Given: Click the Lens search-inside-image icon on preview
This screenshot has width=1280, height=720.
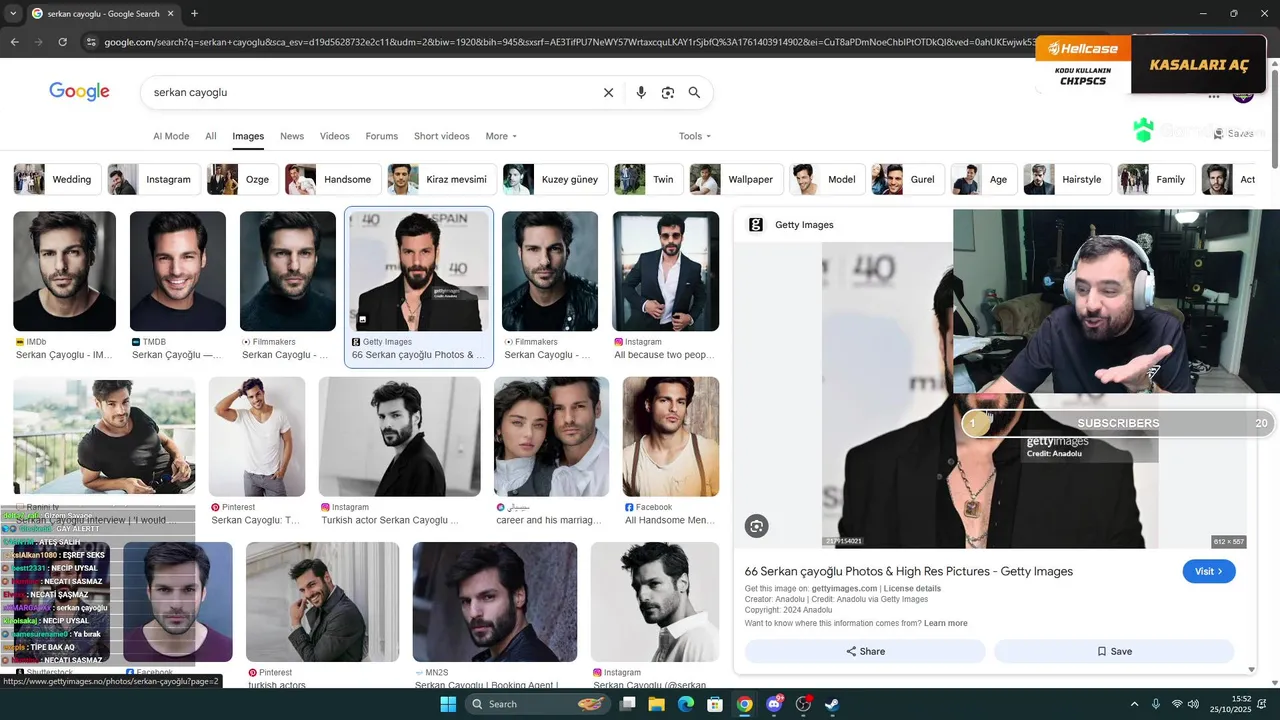Looking at the screenshot, I should [x=757, y=526].
